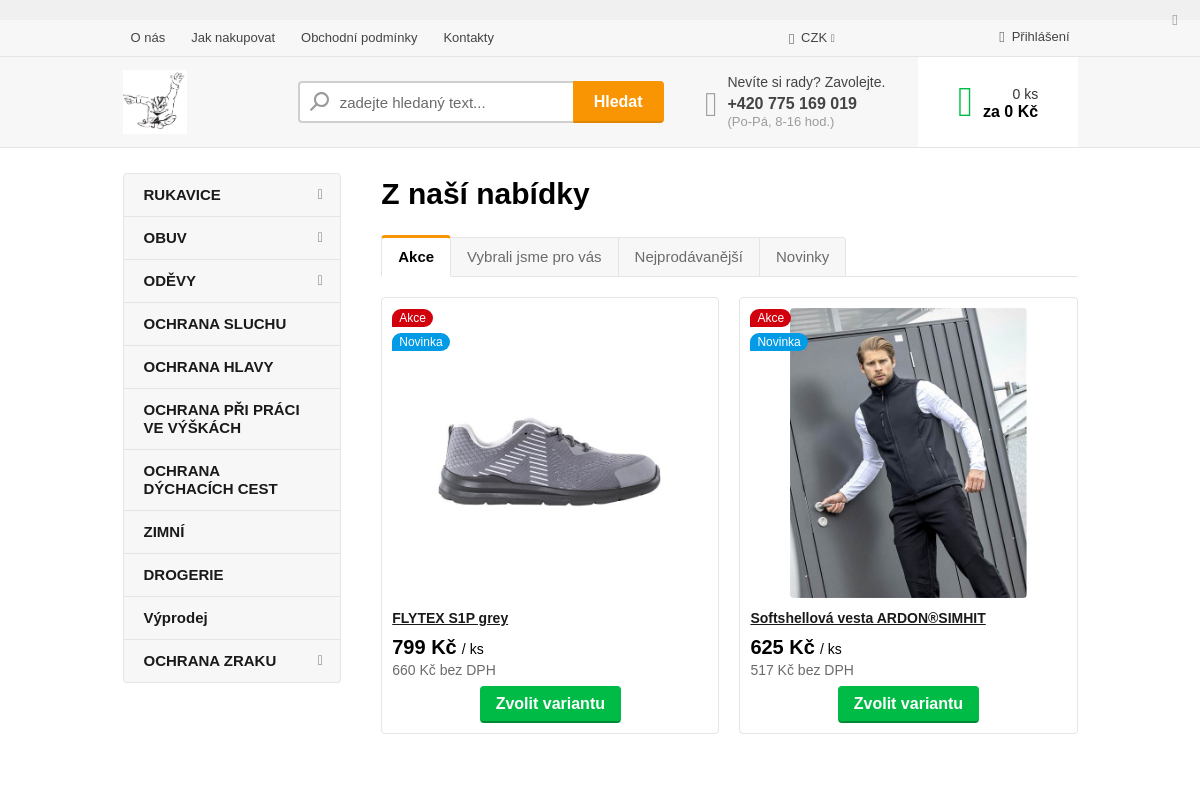The width and height of the screenshot is (1200, 800).
Task: Click the person icon next to Přihlášení
Action: click(999, 37)
